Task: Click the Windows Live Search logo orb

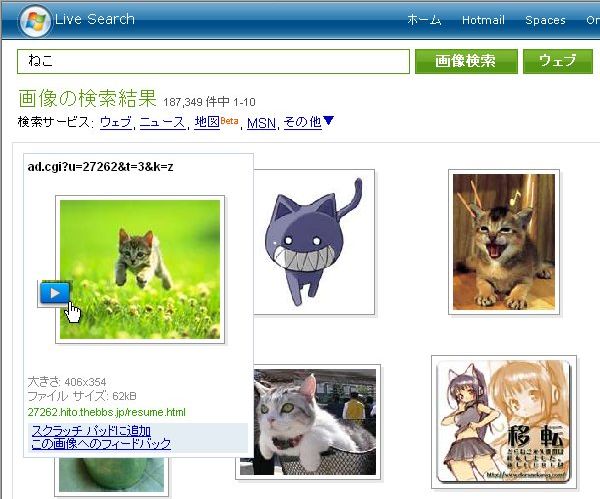Action: point(34,21)
